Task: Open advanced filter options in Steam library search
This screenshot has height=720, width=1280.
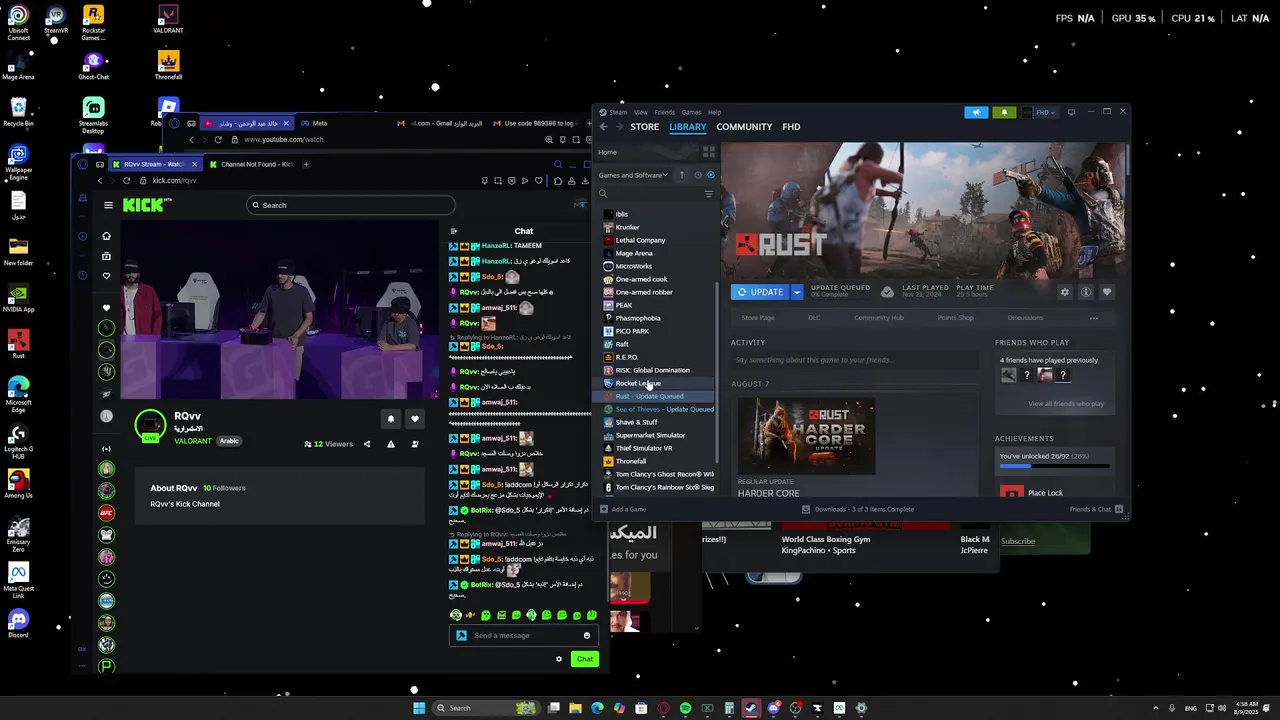Action: click(x=708, y=194)
